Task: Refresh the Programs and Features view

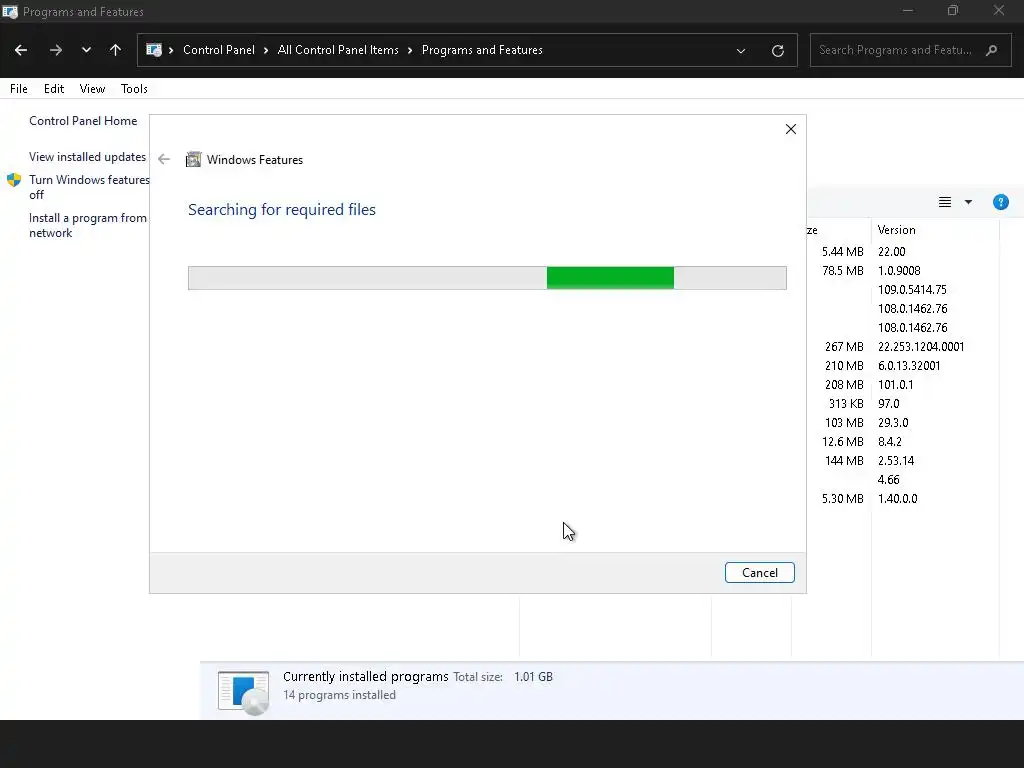Action: point(777,50)
